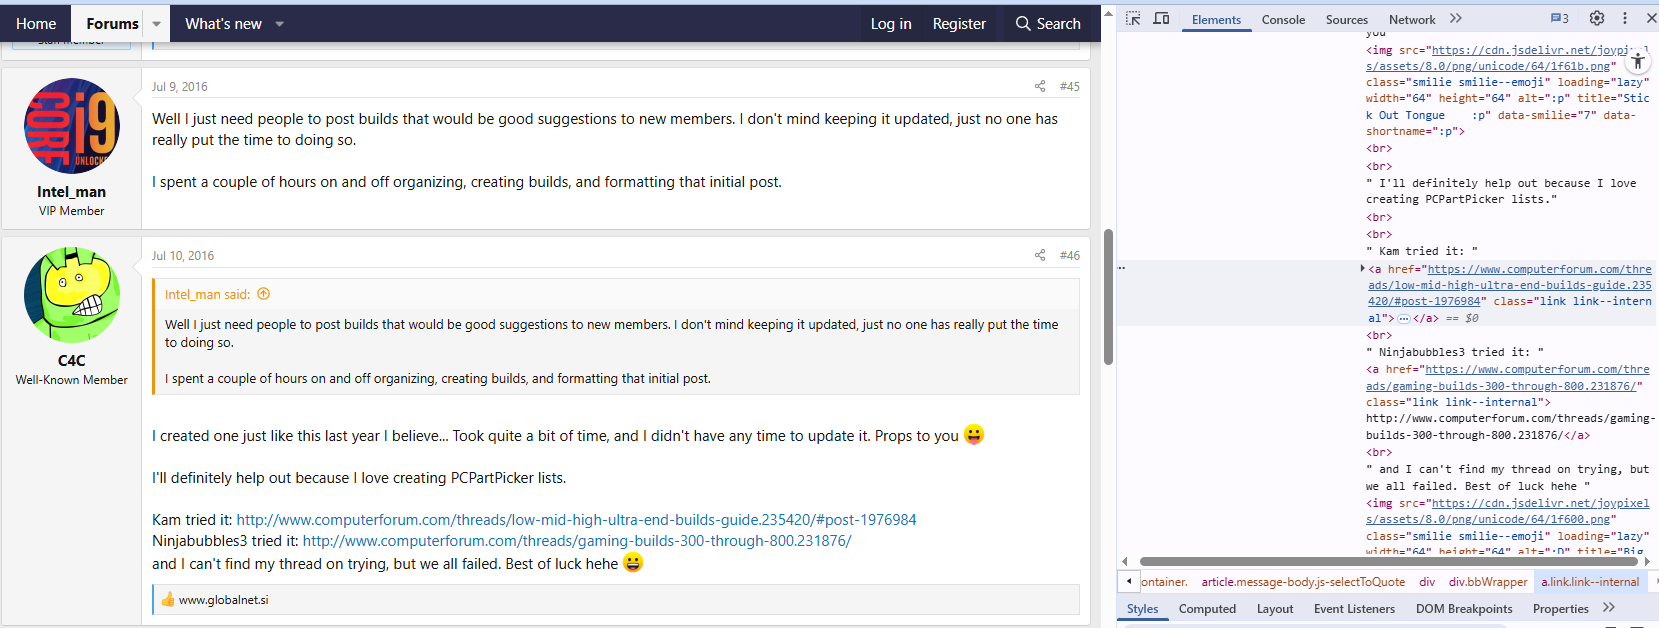
Task: Switch to the Elements tab
Action: click(1216, 20)
